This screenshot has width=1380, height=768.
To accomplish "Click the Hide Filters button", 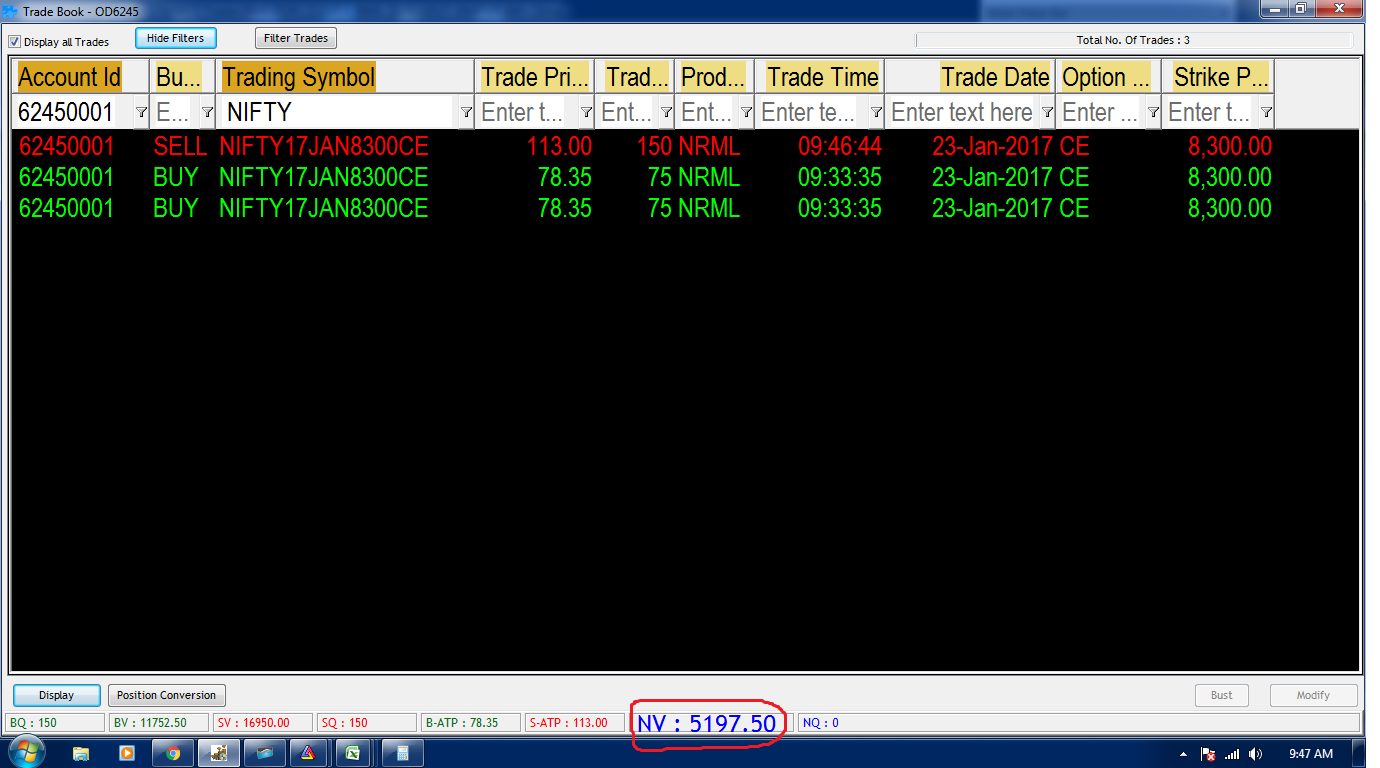I will [175, 38].
